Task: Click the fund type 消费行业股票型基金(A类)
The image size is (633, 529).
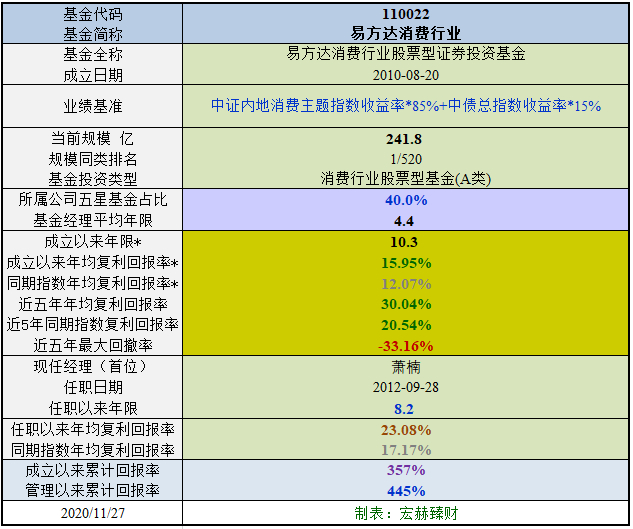Action: 406,179
